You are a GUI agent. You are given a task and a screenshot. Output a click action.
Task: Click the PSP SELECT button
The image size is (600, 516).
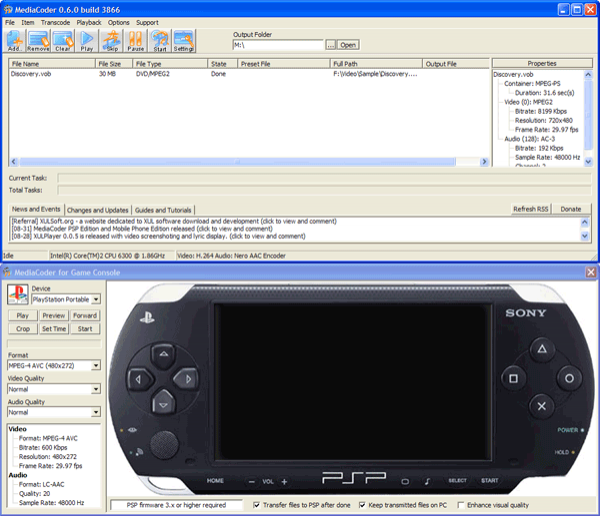pyautogui.click(x=457, y=480)
